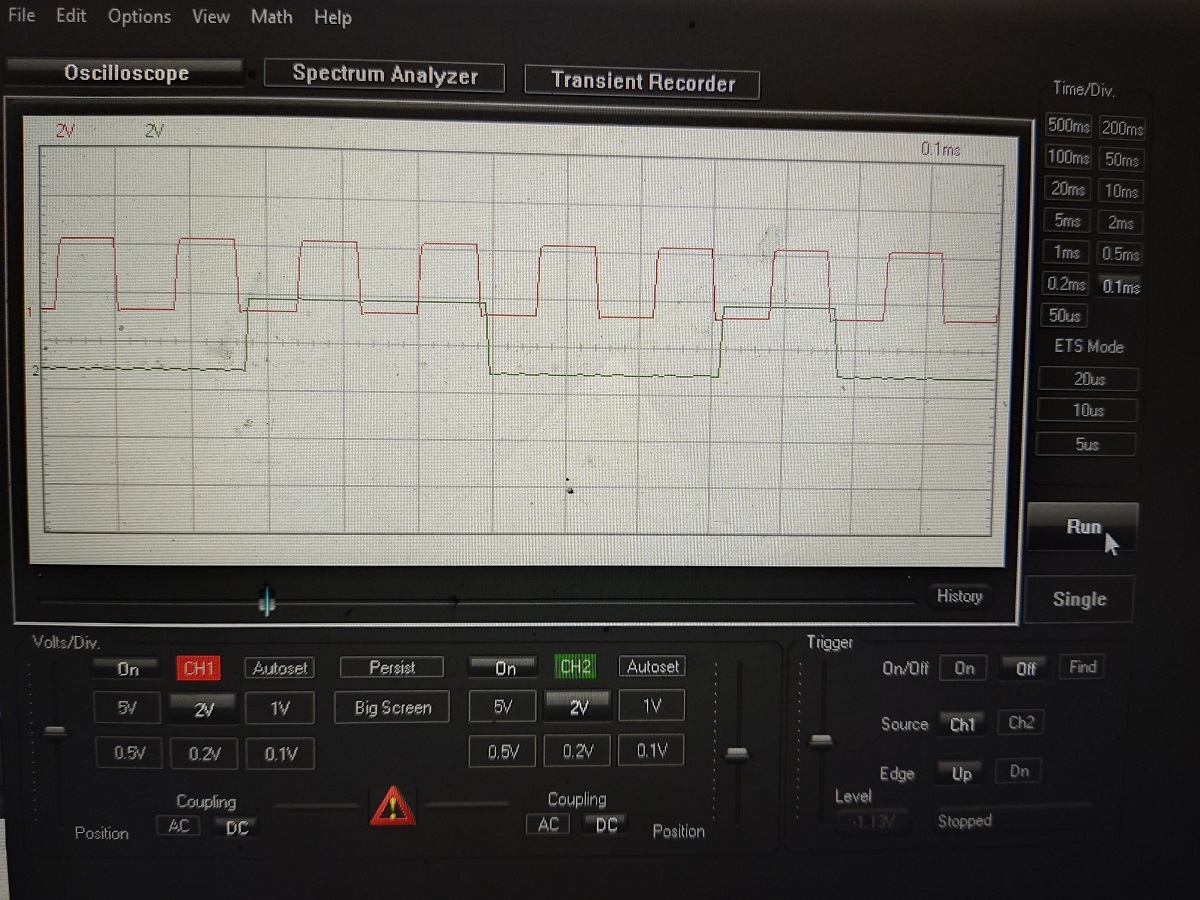Viewport: 1200px width, 900px height.
Task: Open the File menu
Action: (x=21, y=16)
